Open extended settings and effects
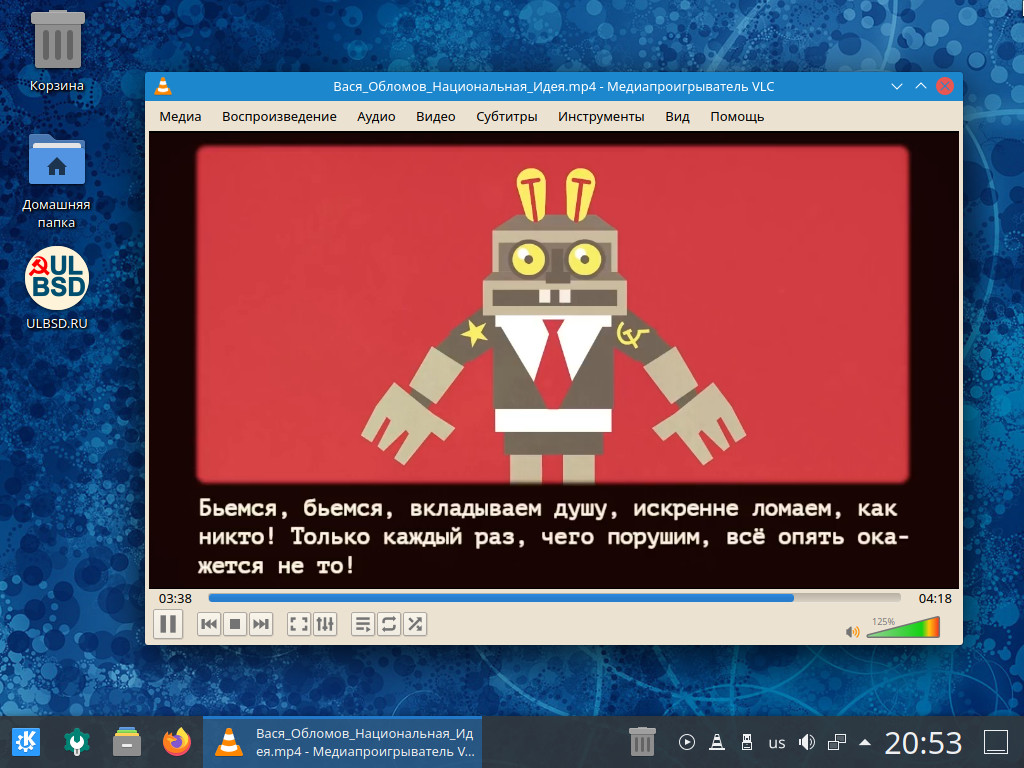This screenshot has width=1024, height=768. (x=325, y=625)
